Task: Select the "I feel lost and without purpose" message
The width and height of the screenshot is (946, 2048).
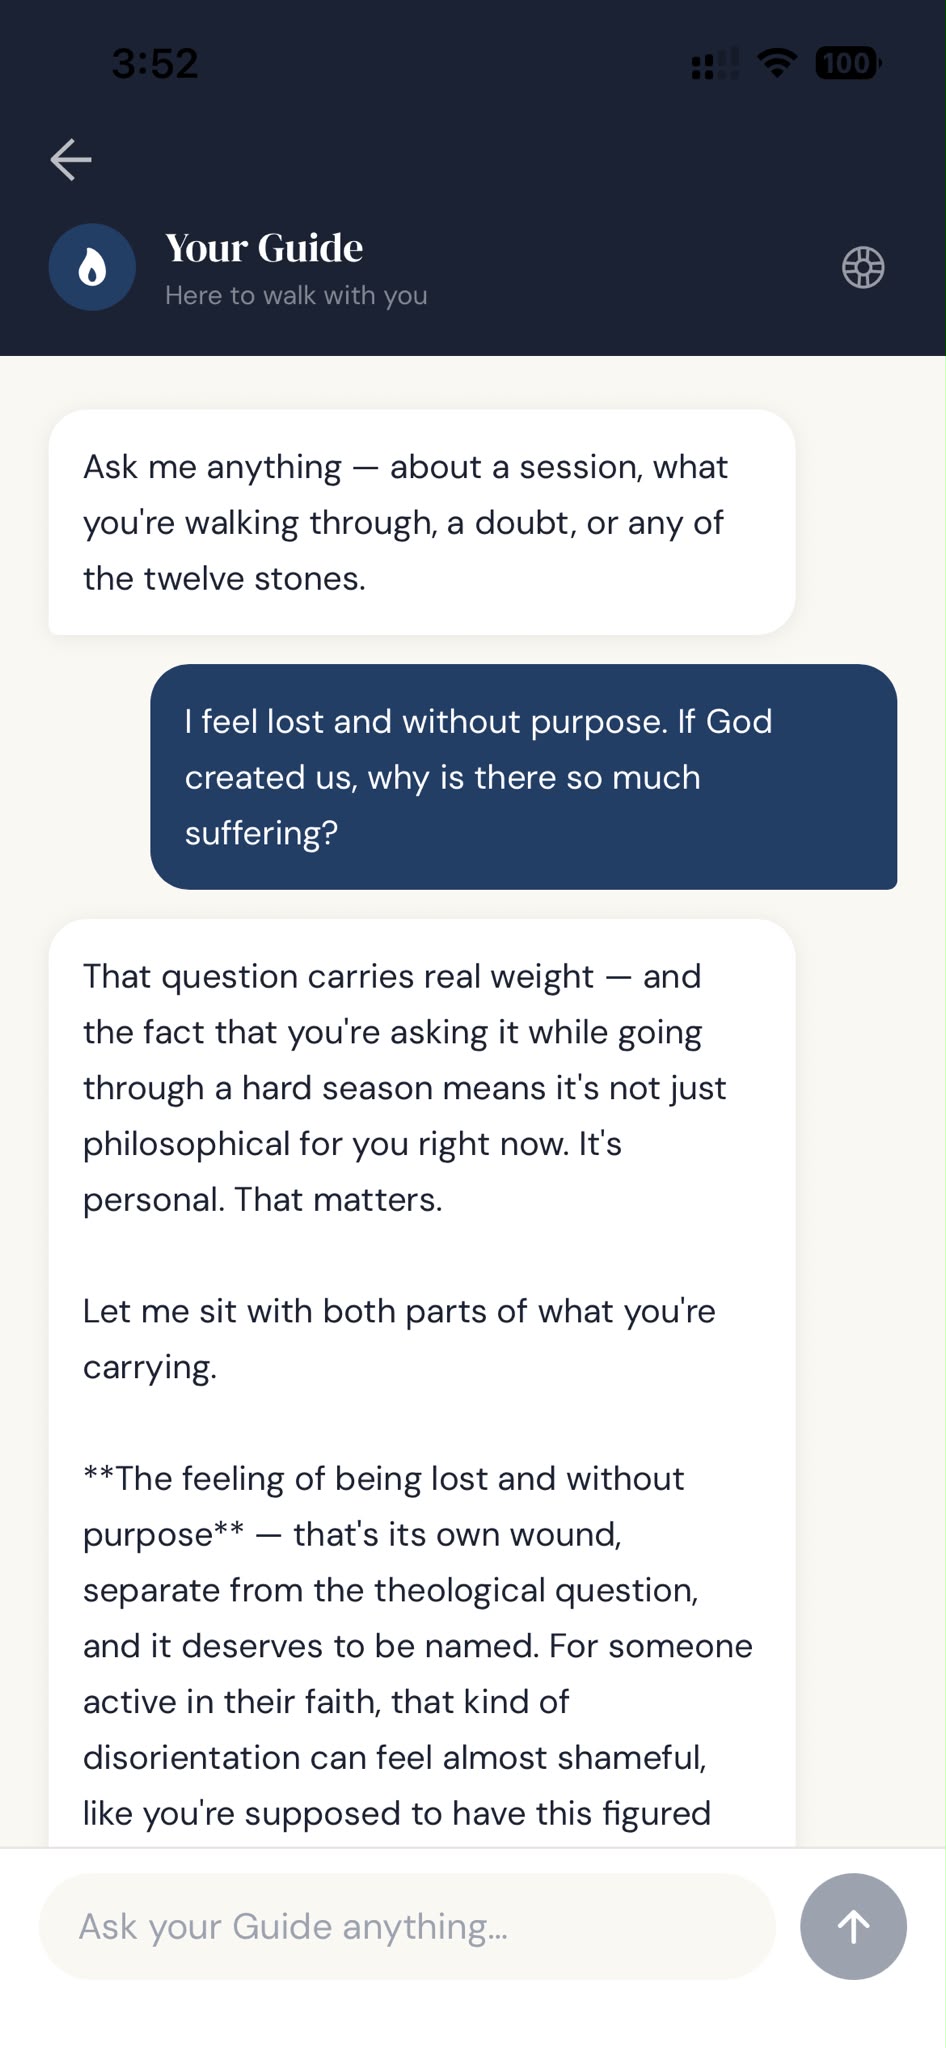Action: [523, 777]
